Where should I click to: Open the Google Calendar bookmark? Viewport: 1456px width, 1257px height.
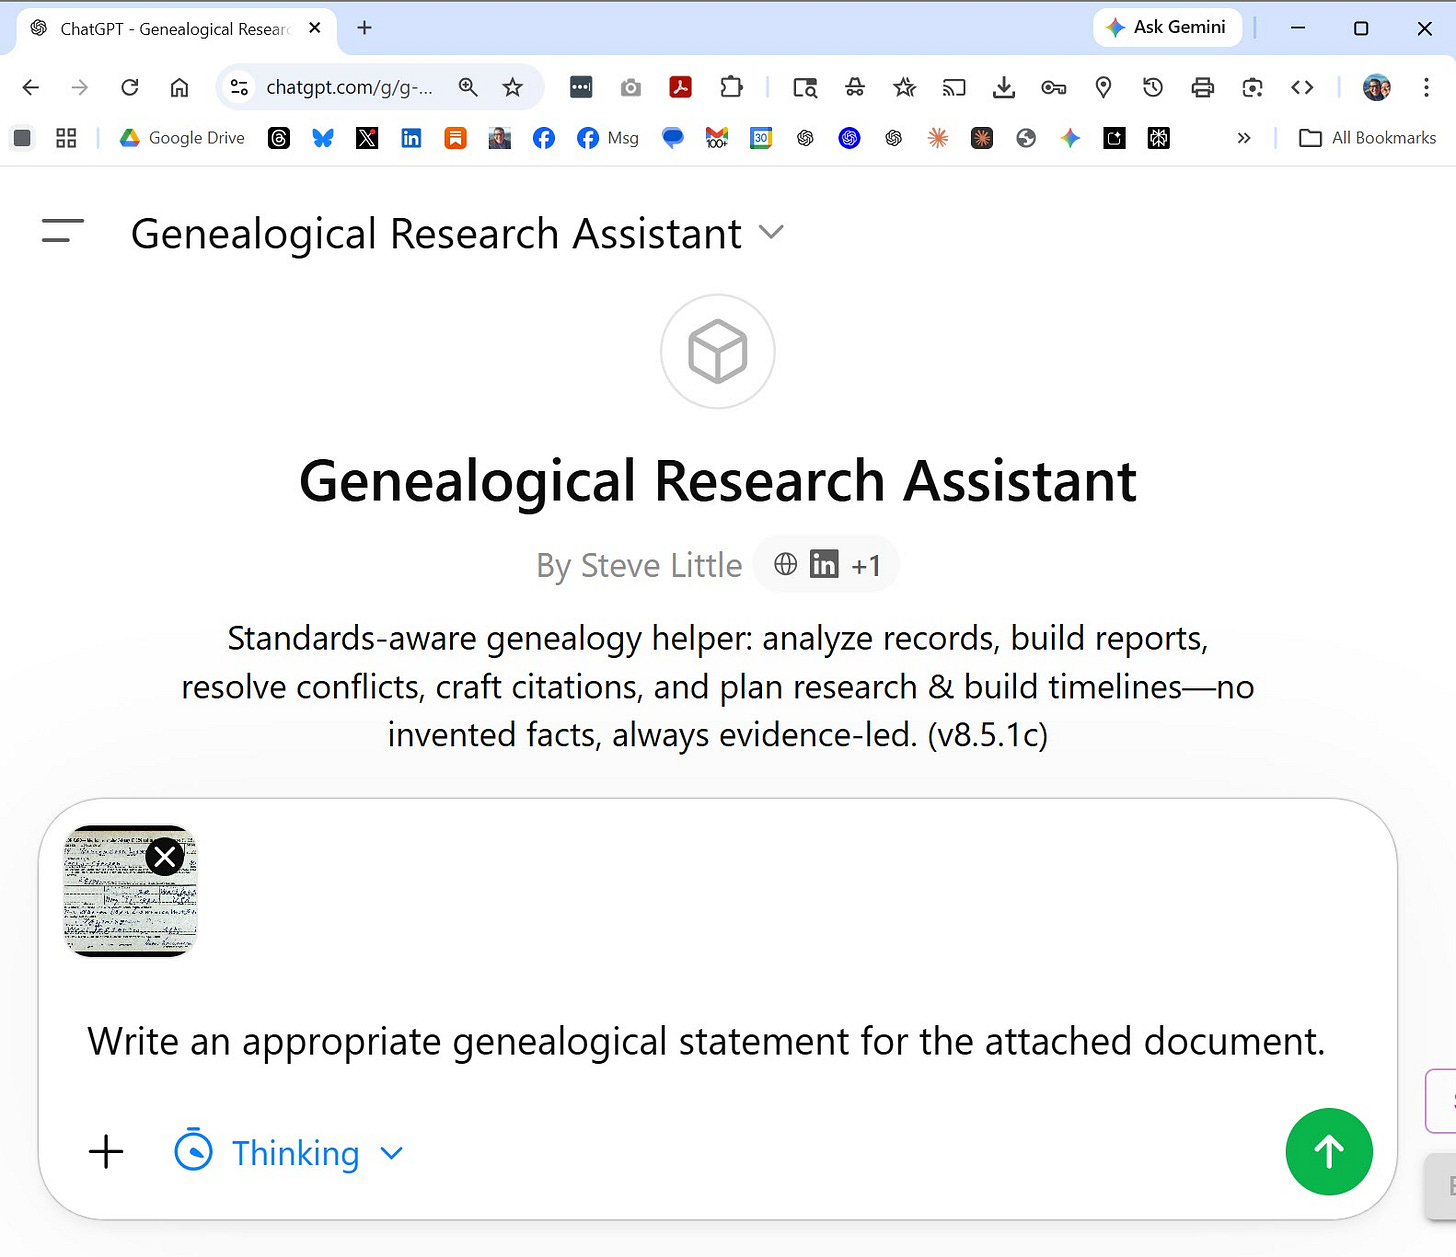click(x=761, y=138)
